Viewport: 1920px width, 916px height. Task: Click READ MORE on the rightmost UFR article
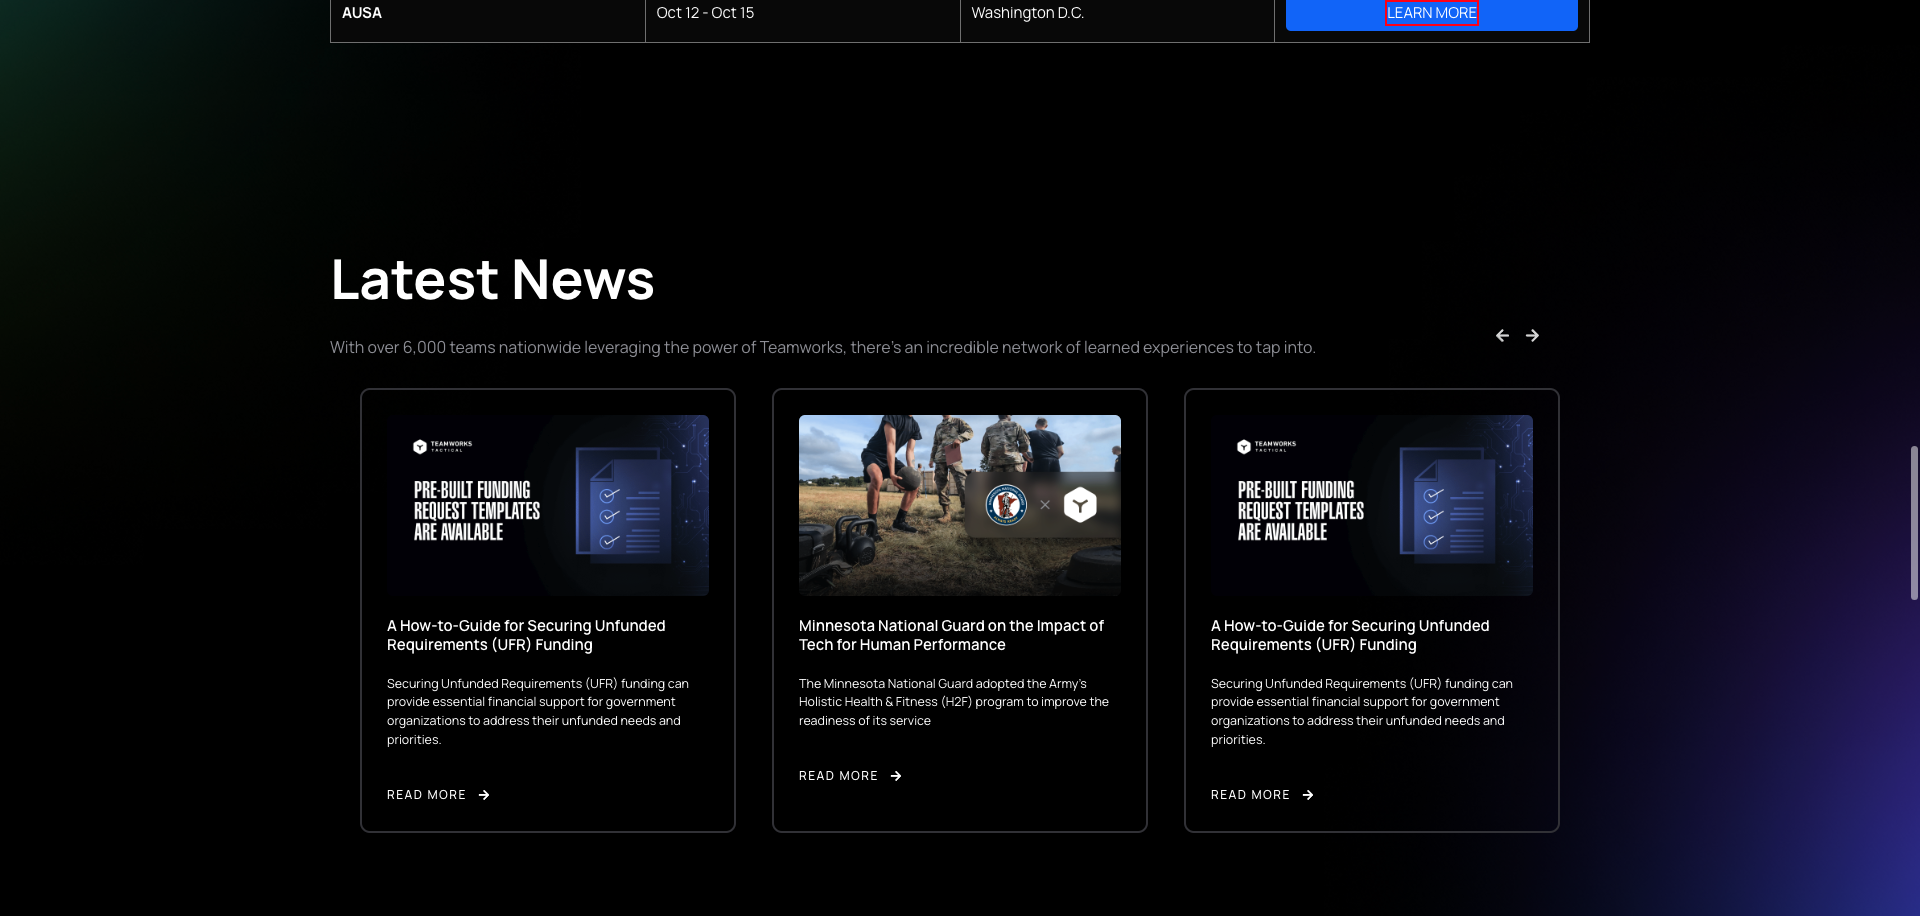[1250, 794]
